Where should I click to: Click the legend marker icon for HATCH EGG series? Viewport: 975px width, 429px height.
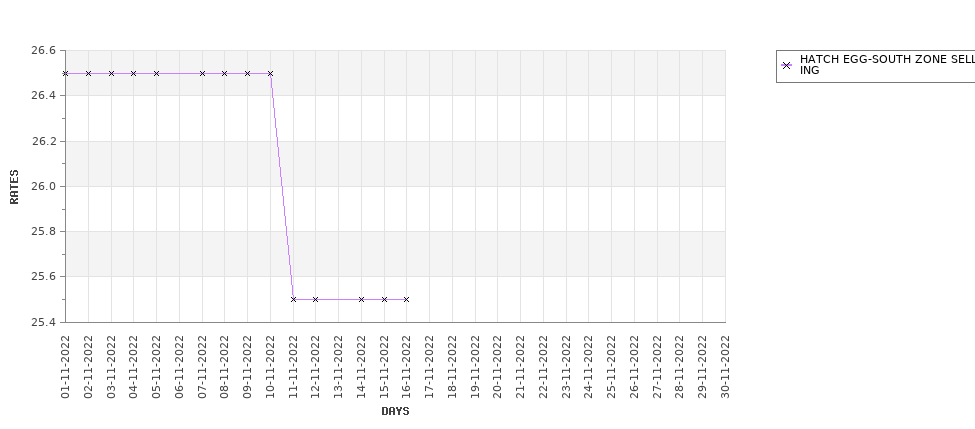(787, 65)
